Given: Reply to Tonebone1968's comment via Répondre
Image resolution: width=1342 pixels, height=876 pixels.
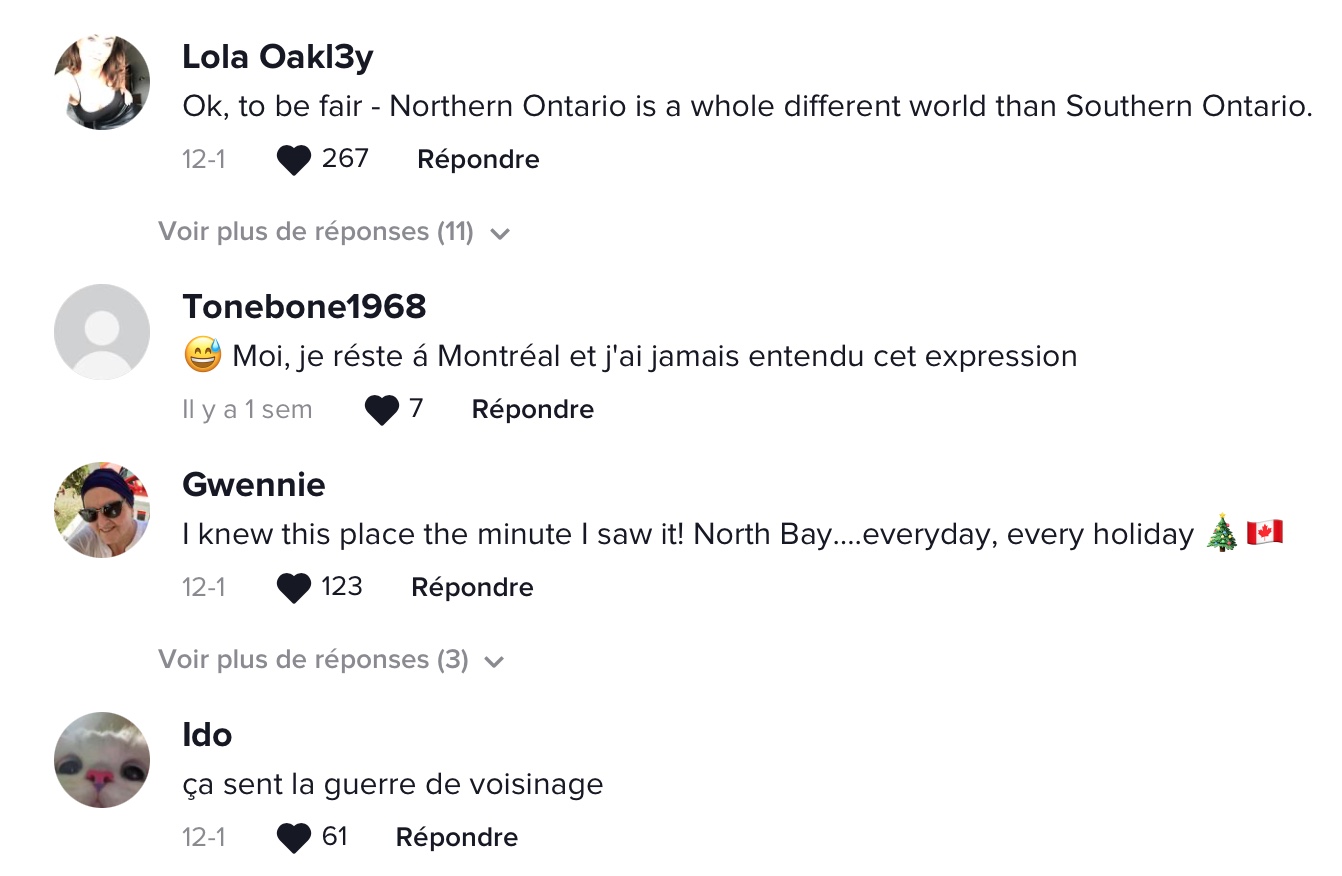Looking at the screenshot, I should [x=533, y=410].
